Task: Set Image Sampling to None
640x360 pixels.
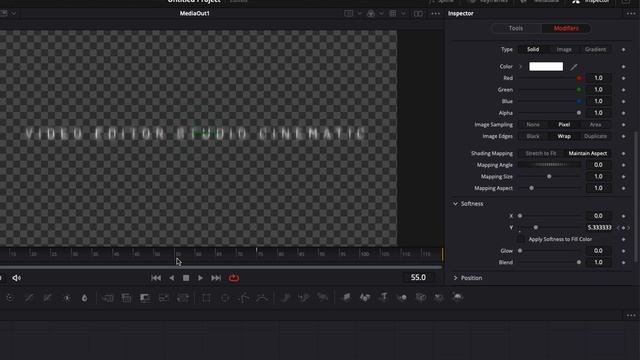Action: 533,124
